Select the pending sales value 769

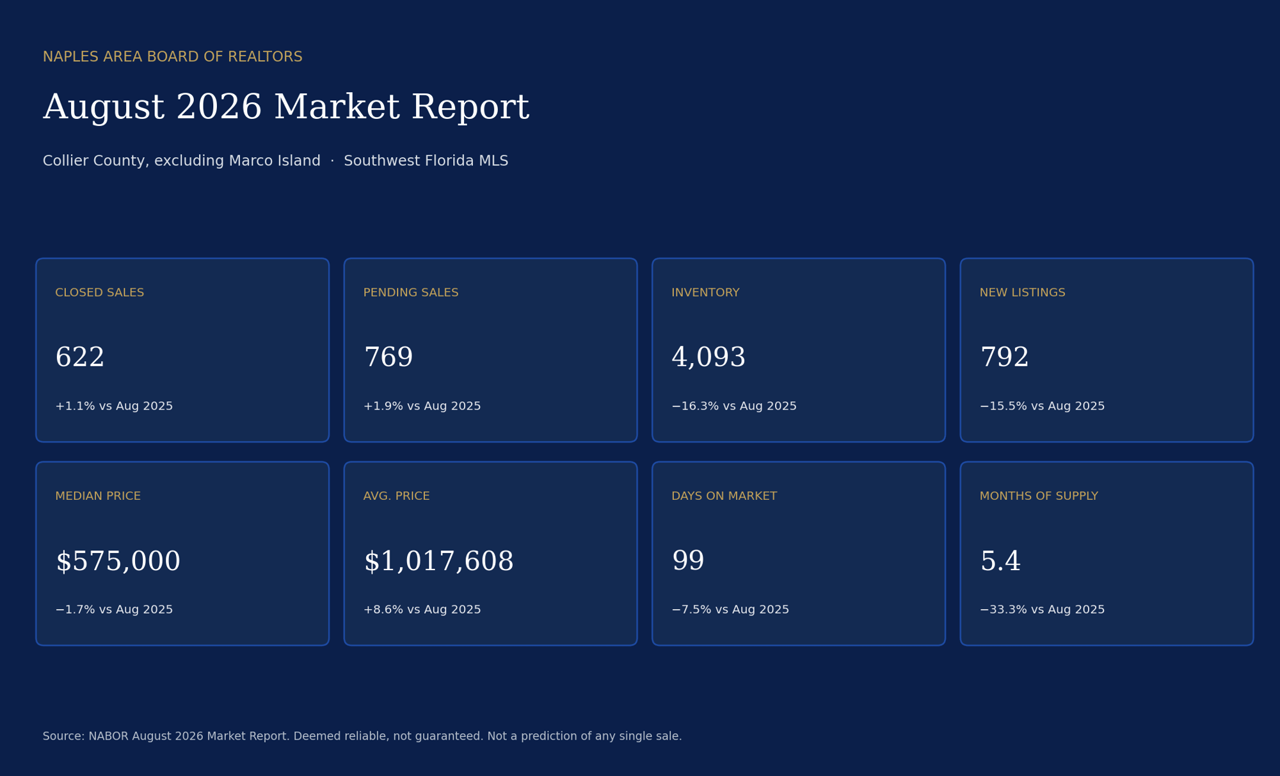tap(388, 358)
